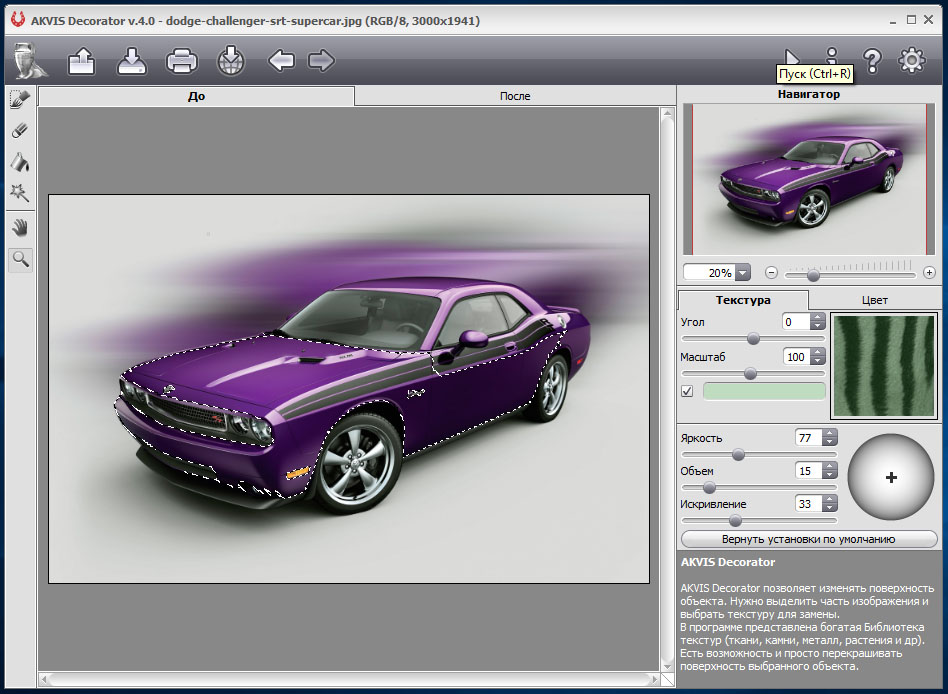The image size is (948, 694).
Task: Open preferences with the gear icon
Action: coord(912,60)
